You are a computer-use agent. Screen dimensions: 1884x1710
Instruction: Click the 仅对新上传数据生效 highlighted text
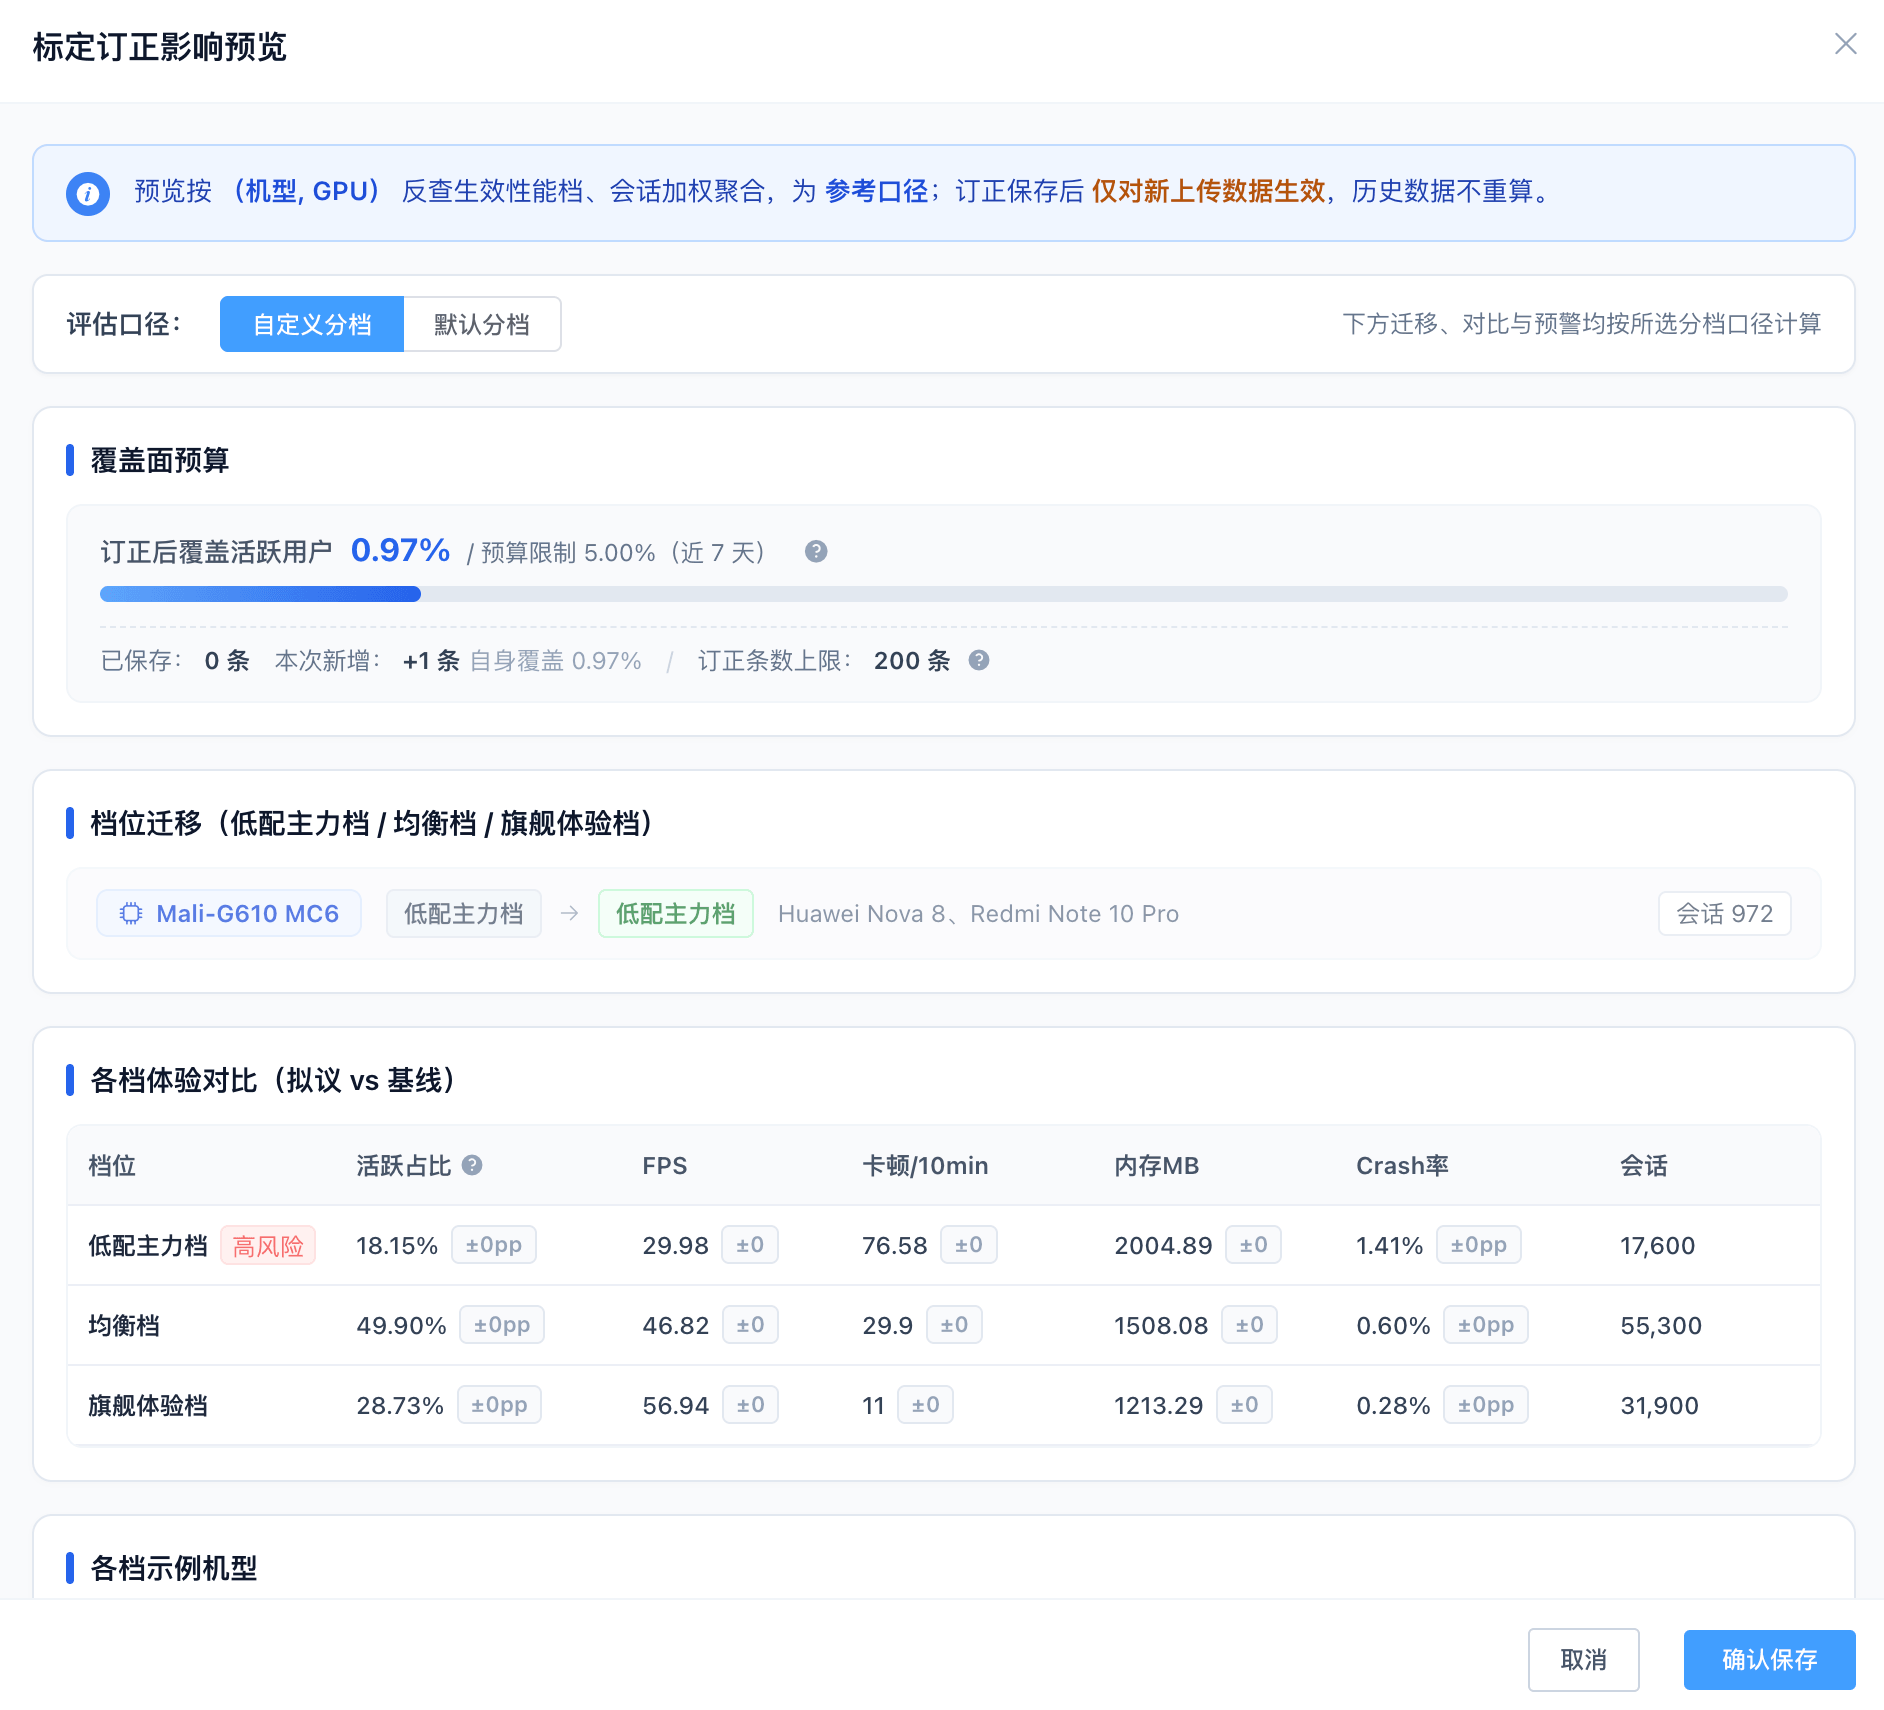[1208, 191]
